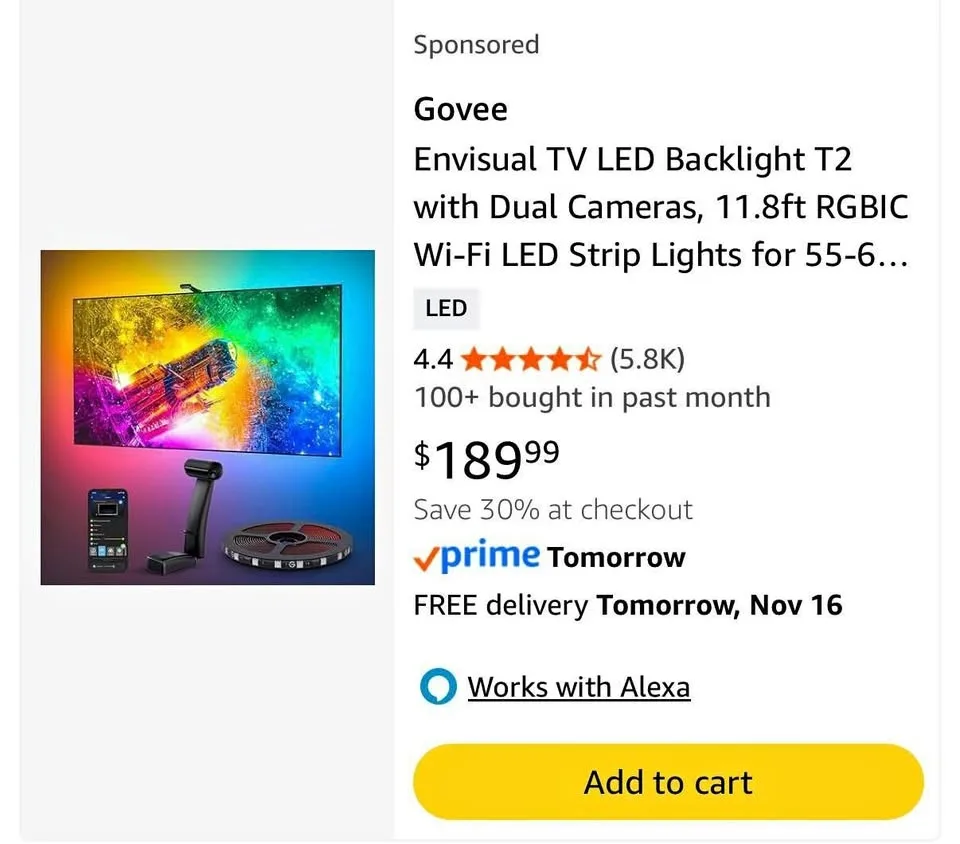
Task: Click the yellow Add to cart button
Action: point(668,781)
